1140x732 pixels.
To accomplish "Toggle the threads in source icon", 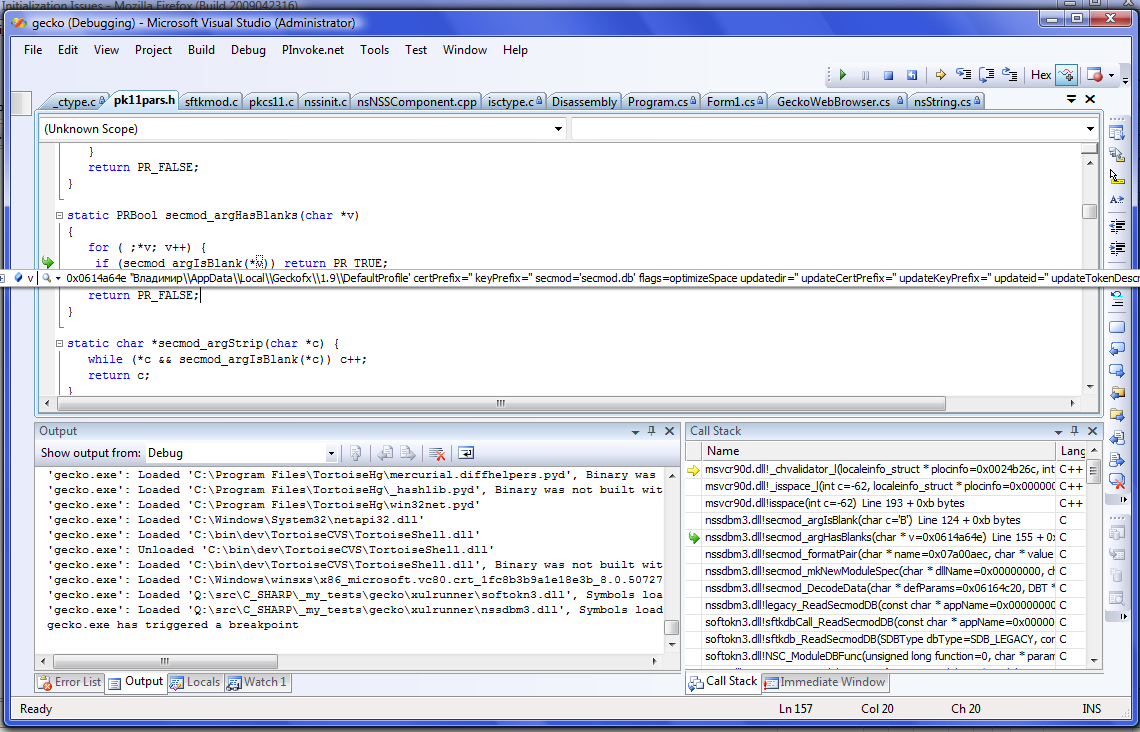I will [1066, 75].
